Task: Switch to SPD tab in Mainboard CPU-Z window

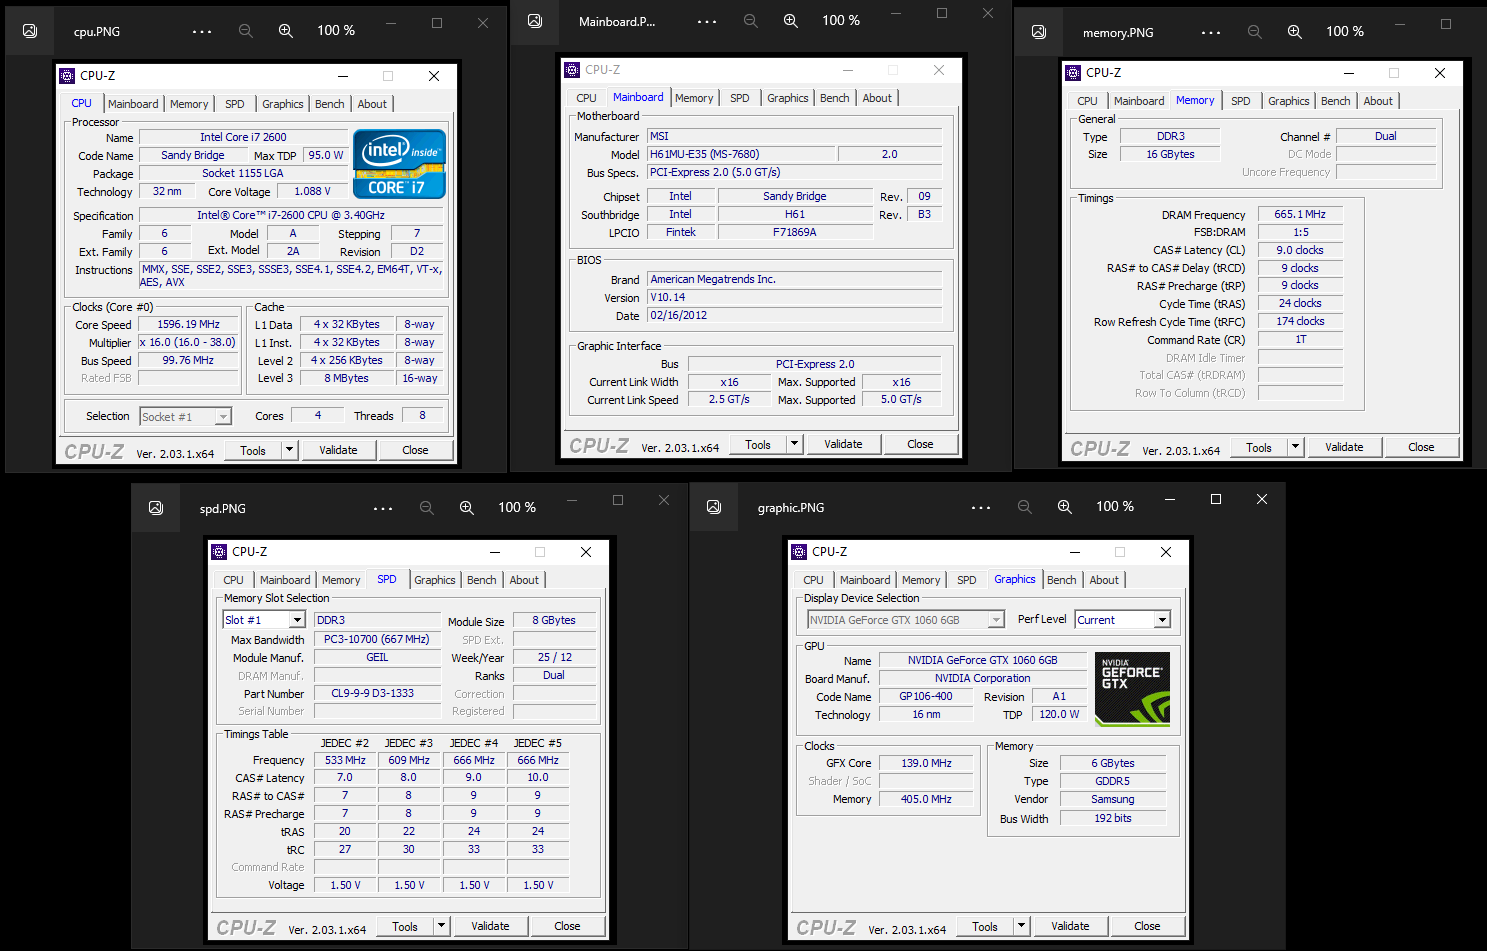Action: (740, 98)
